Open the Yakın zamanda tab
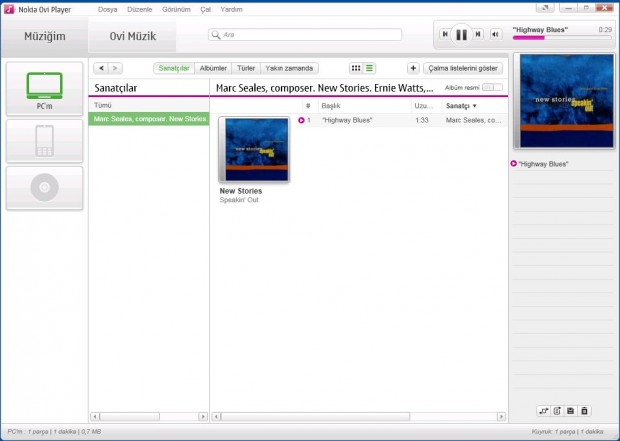The width and height of the screenshot is (620, 441). (289, 68)
